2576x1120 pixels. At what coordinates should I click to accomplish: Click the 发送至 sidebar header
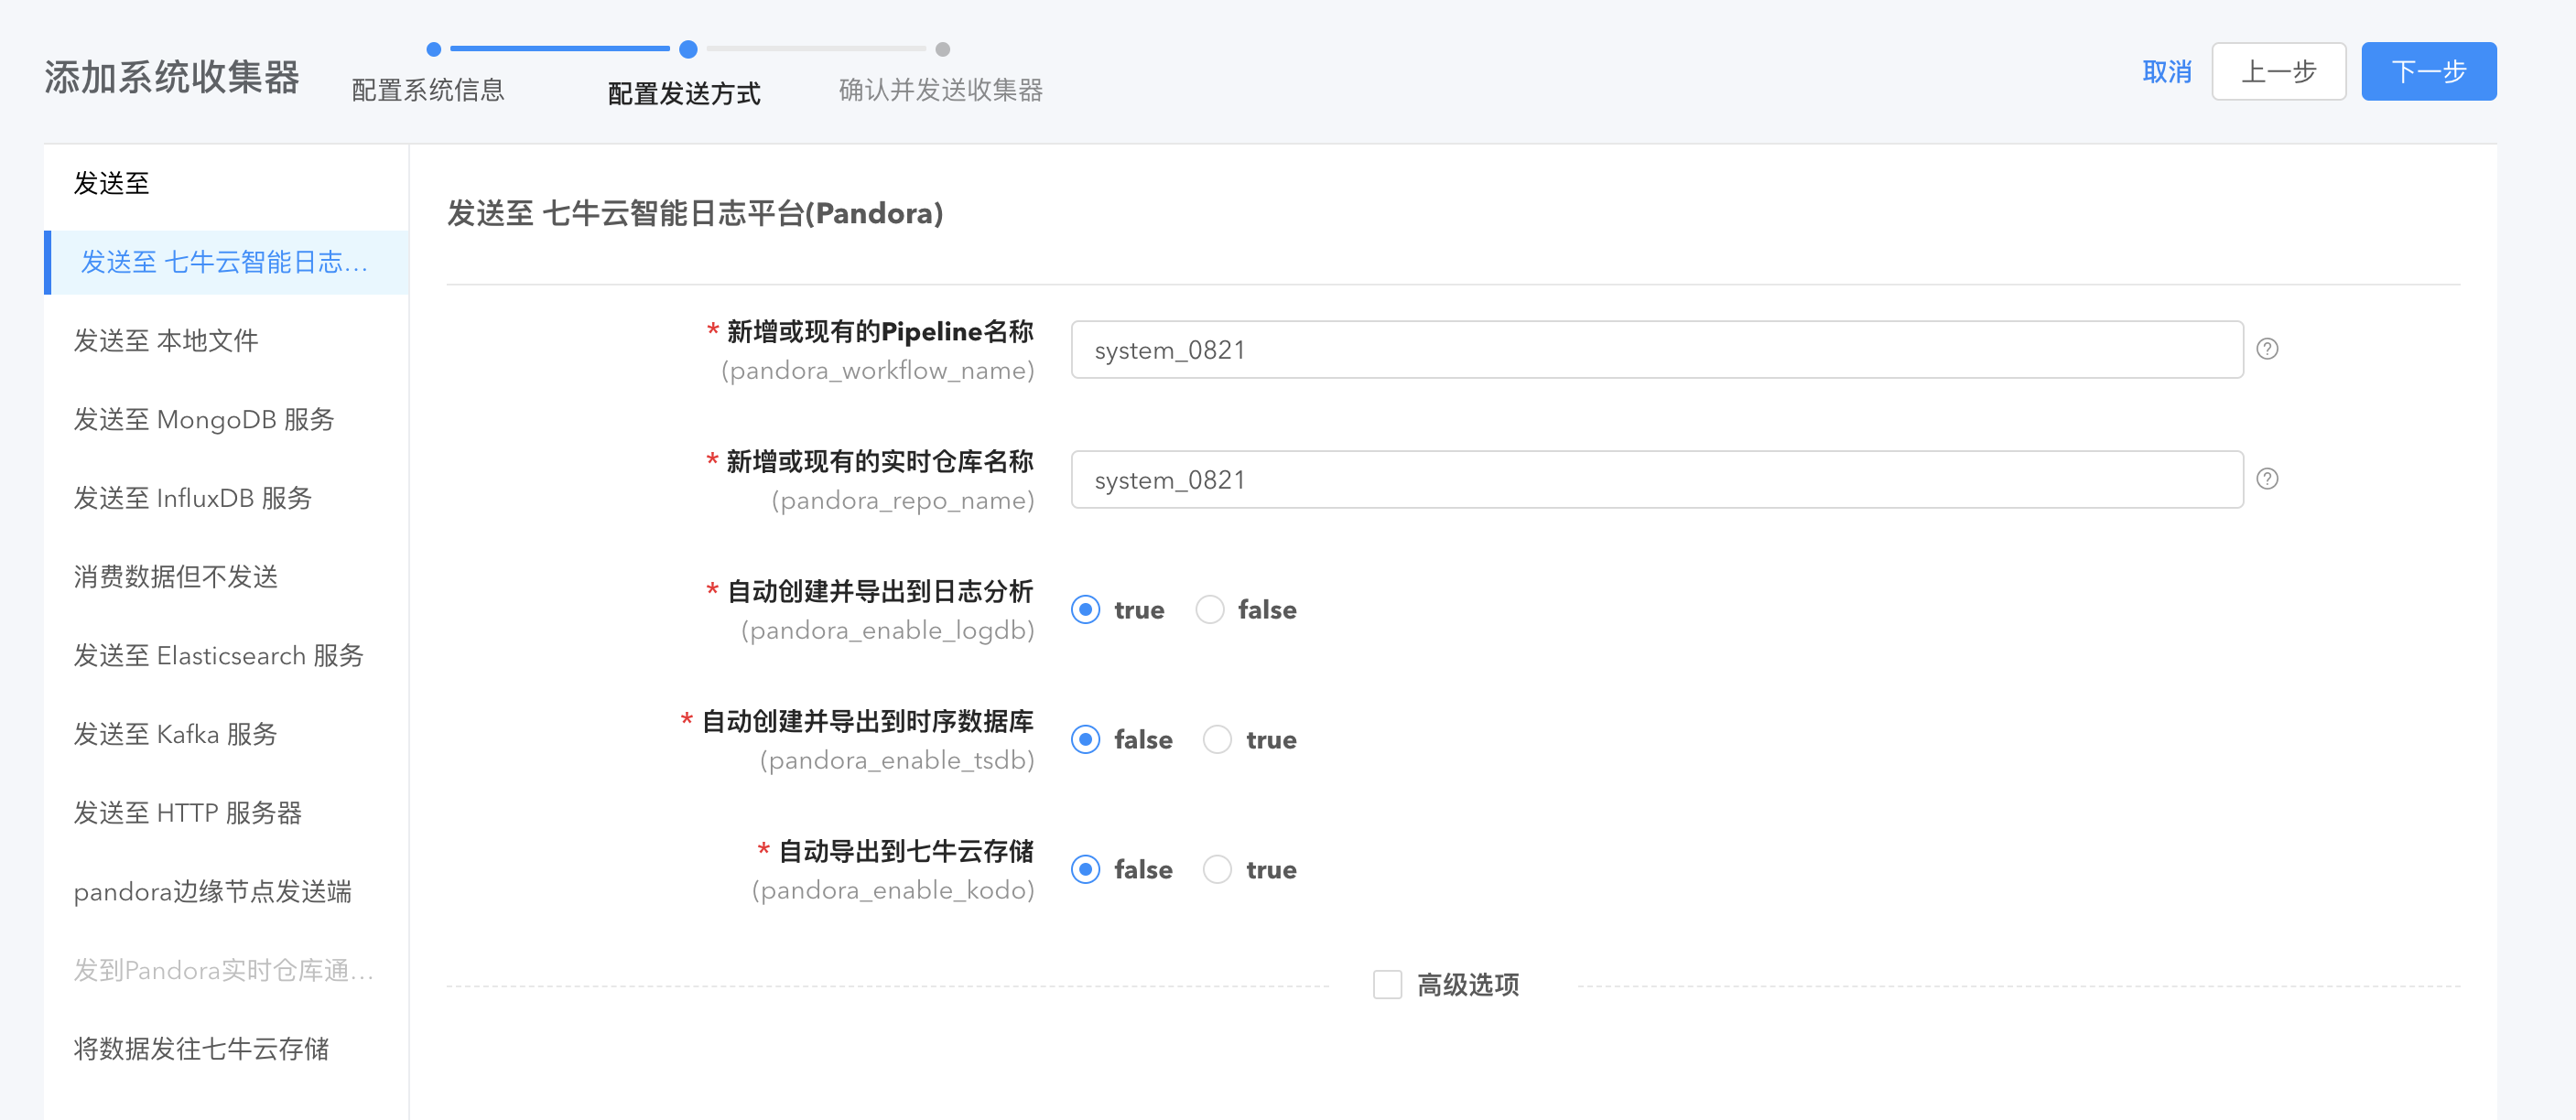111,184
